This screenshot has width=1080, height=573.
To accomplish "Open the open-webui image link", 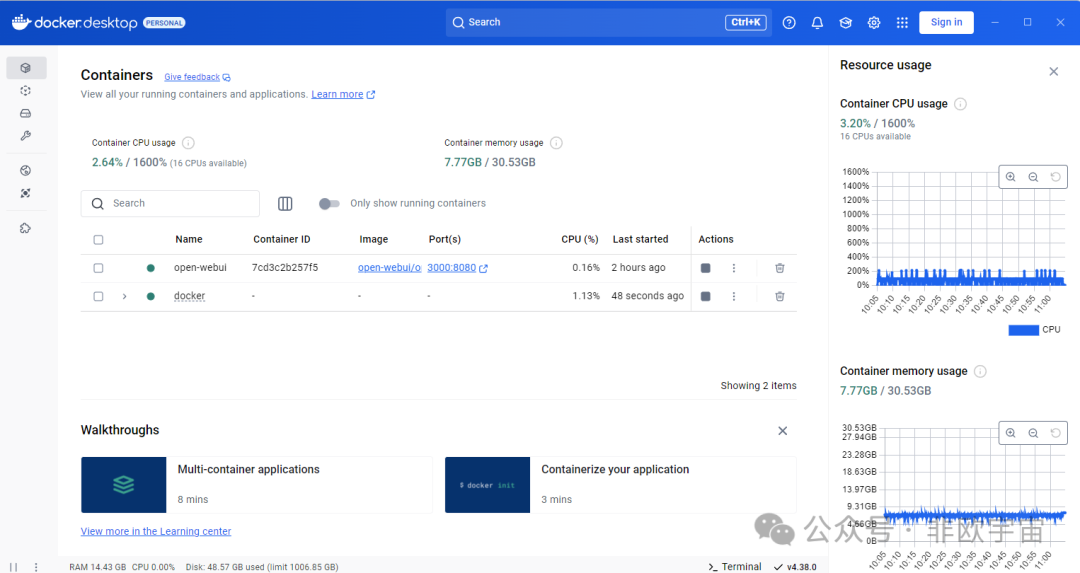I will point(389,267).
